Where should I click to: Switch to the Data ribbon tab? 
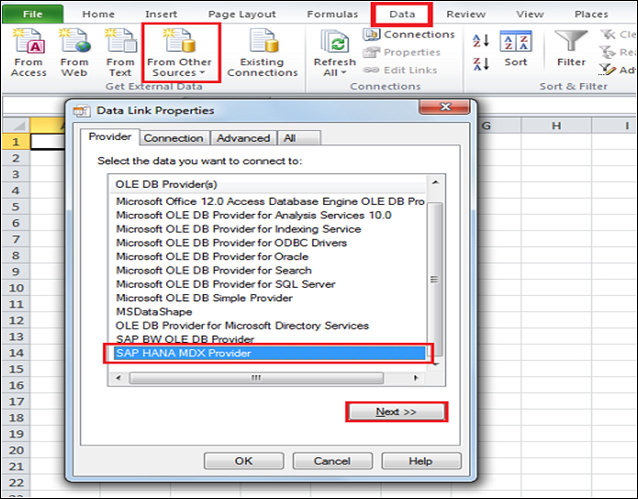(402, 14)
